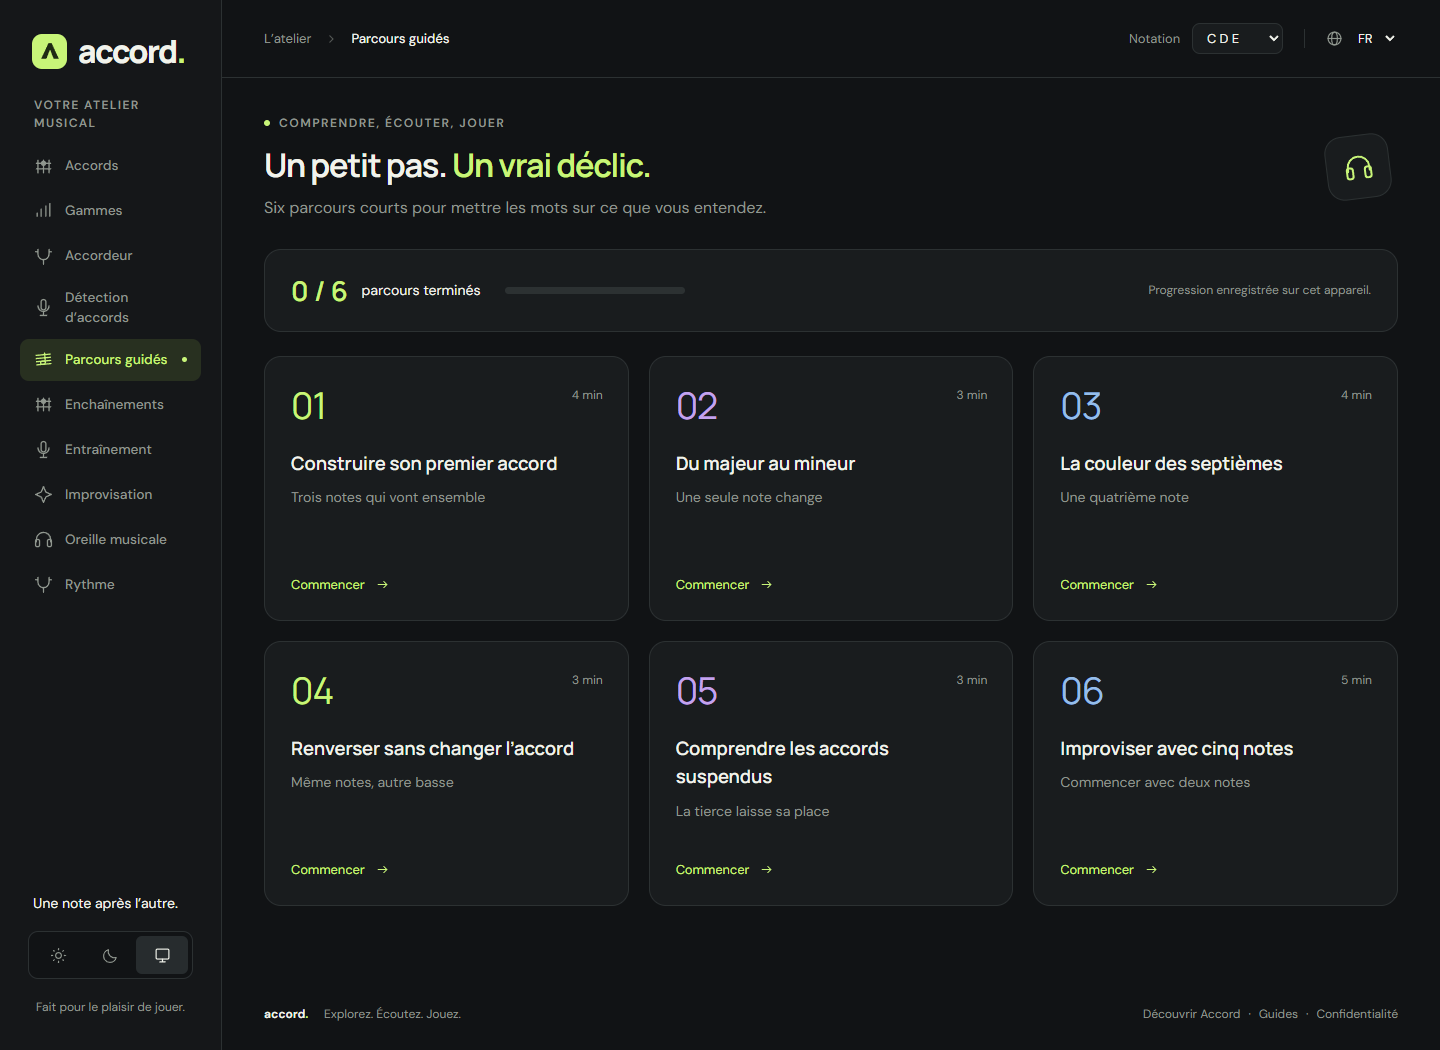Click the Parcours guidés breadcrumb text
This screenshot has width=1440, height=1050.
(400, 39)
